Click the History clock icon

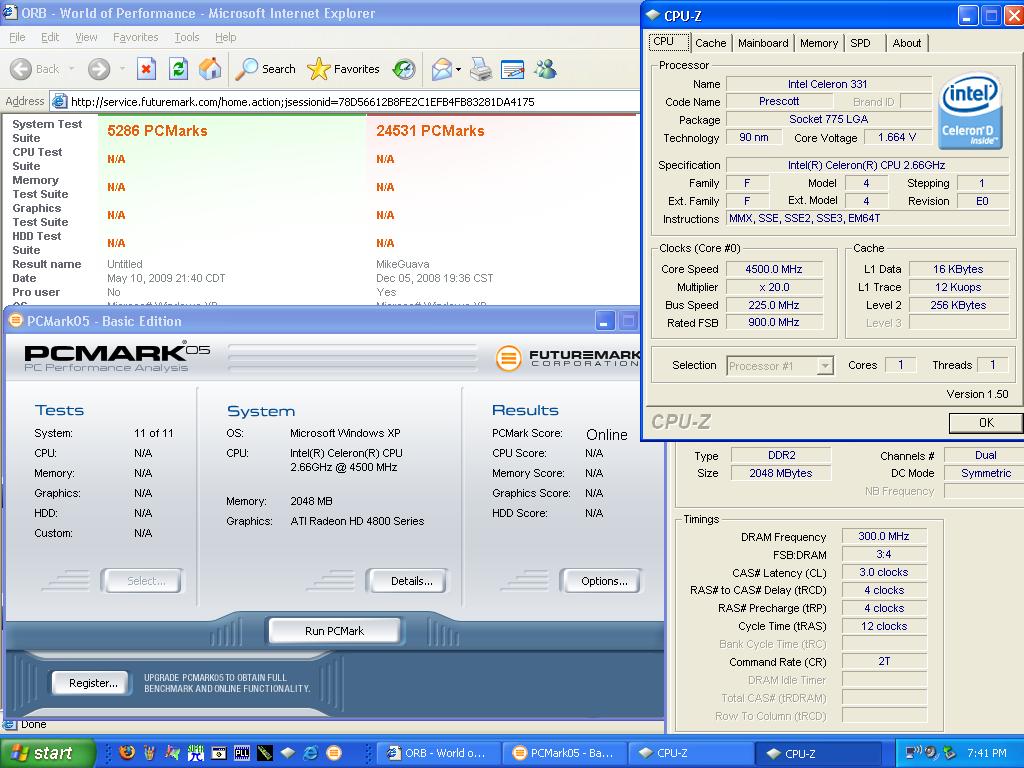pyautogui.click(x=404, y=69)
